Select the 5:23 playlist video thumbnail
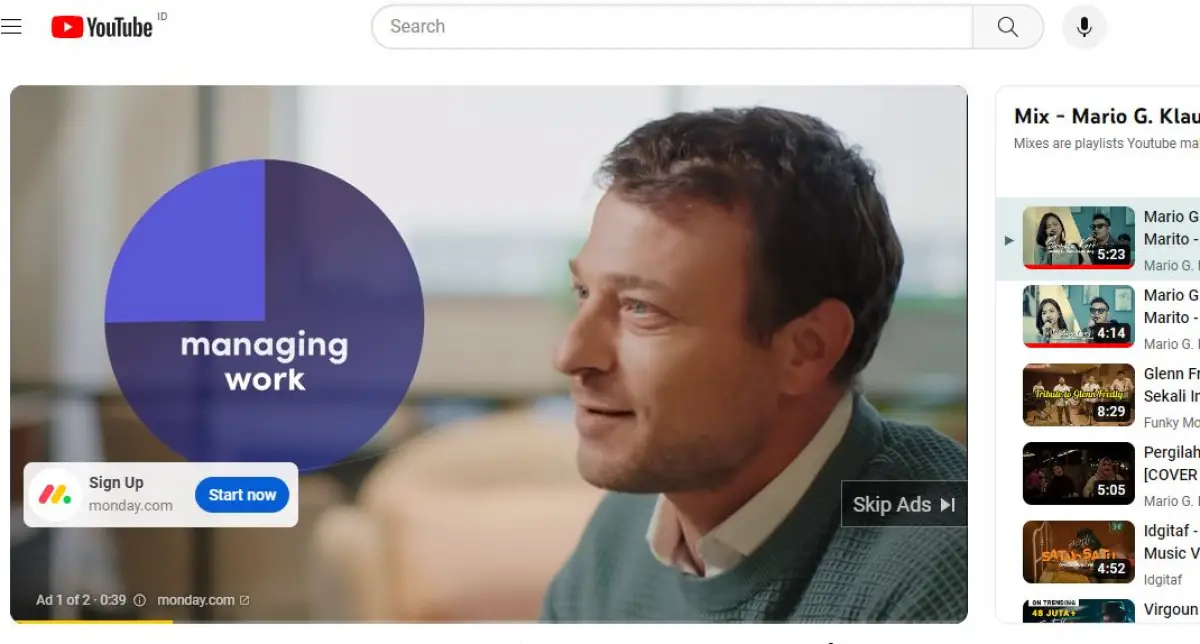The width and height of the screenshot is (1200, 644). tap(1078, 237)
